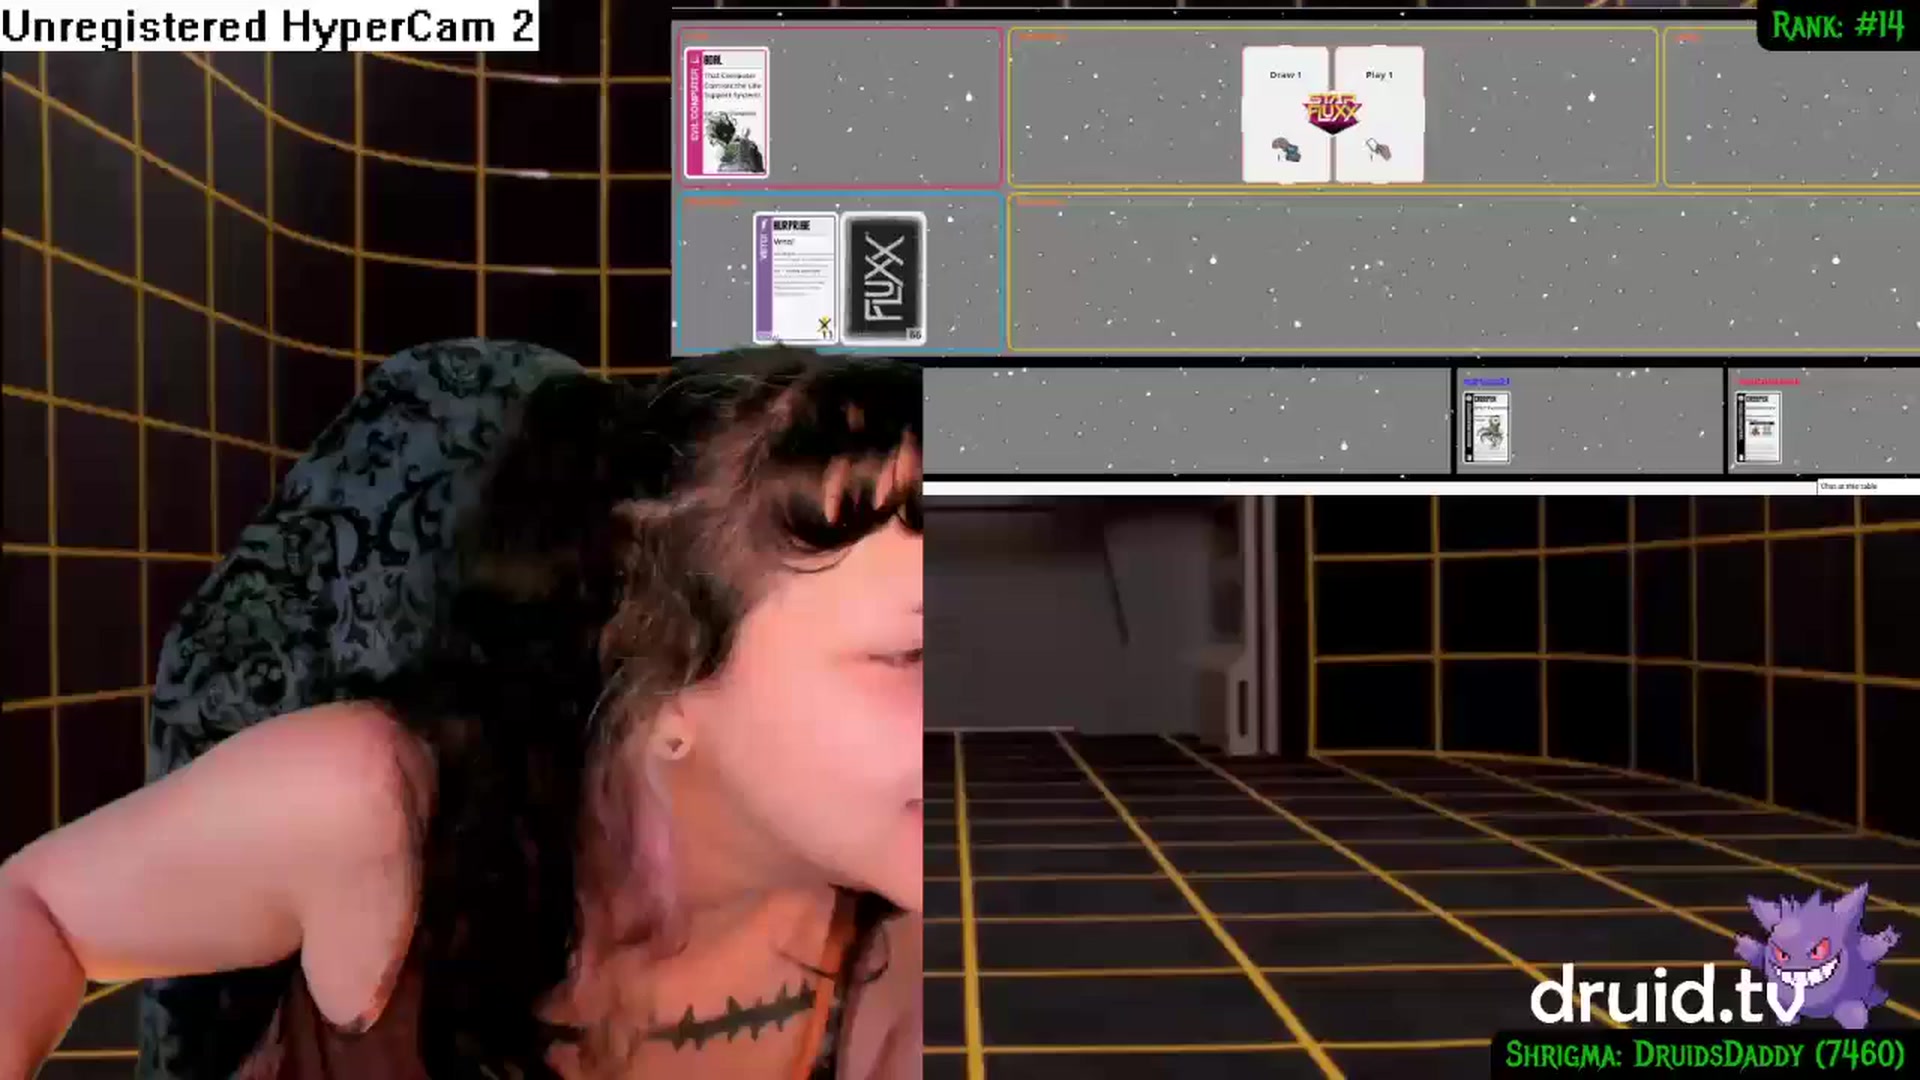Click the black Fluxx draw deck
This screenshot has height=1080, width=1920.
pyautogui.click(x=883, y=278)
